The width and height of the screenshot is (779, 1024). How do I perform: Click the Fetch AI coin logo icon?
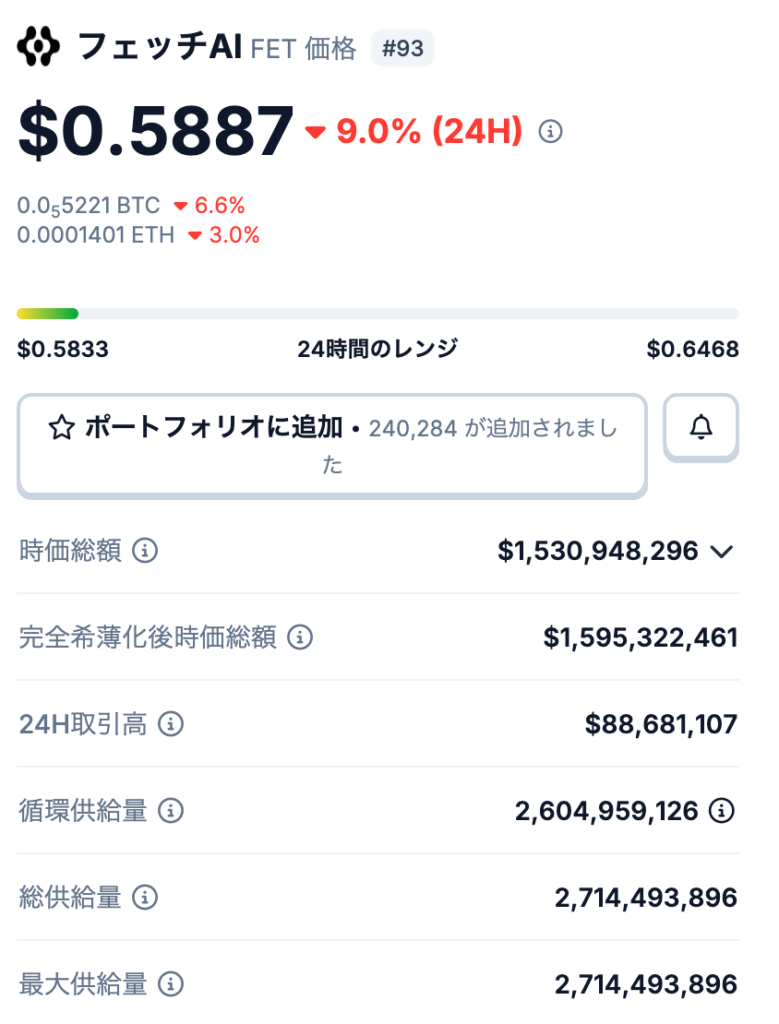pyautogui.click(x=39, y=47)
